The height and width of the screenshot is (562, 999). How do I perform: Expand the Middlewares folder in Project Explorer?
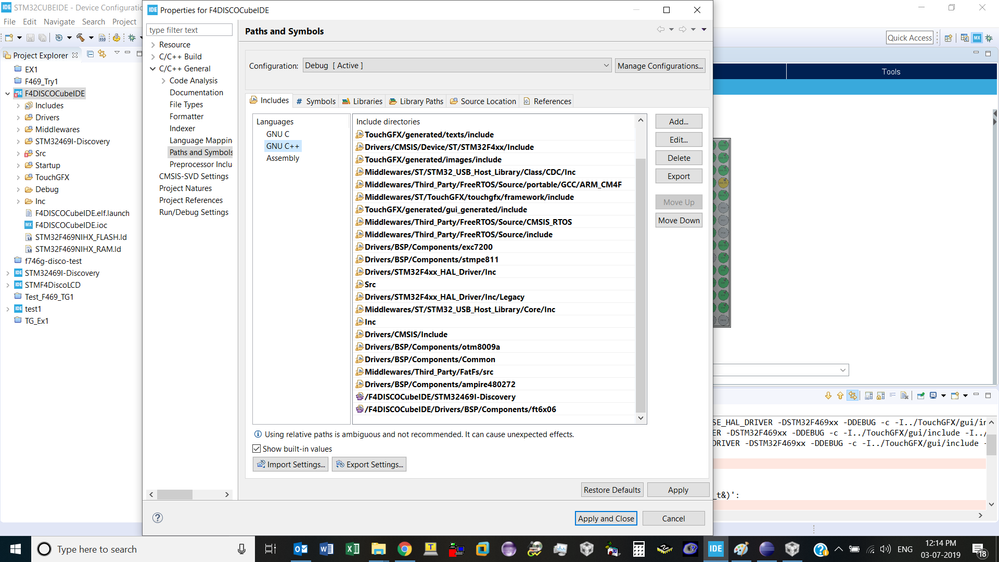coord(18,129)
